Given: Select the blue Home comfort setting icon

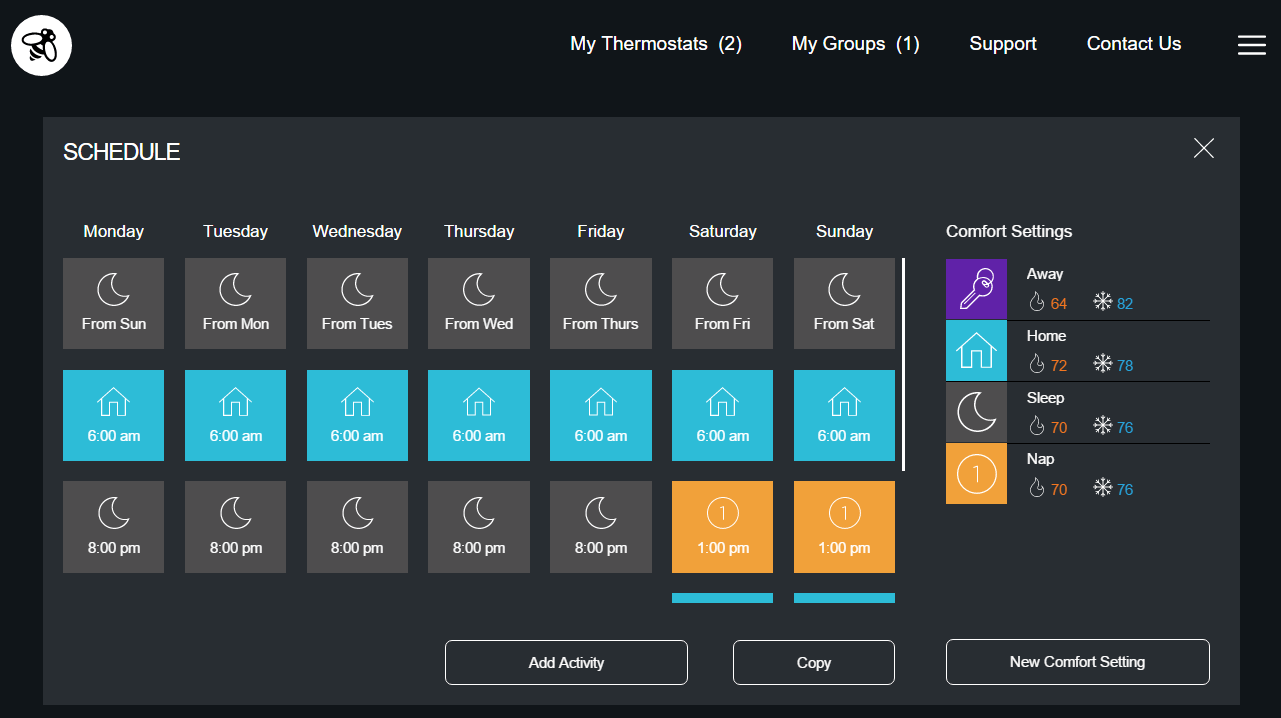Looking at the screenshot, I should [976, 351].
